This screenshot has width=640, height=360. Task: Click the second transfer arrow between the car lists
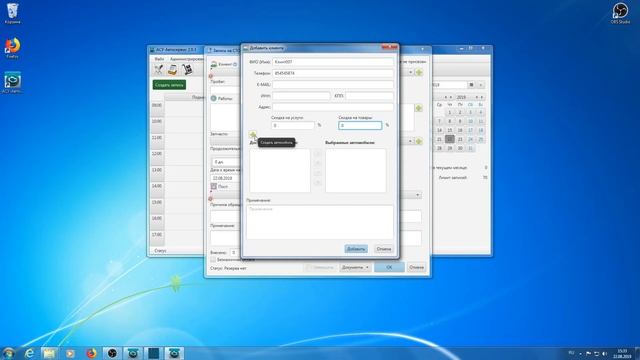[318, 164]
